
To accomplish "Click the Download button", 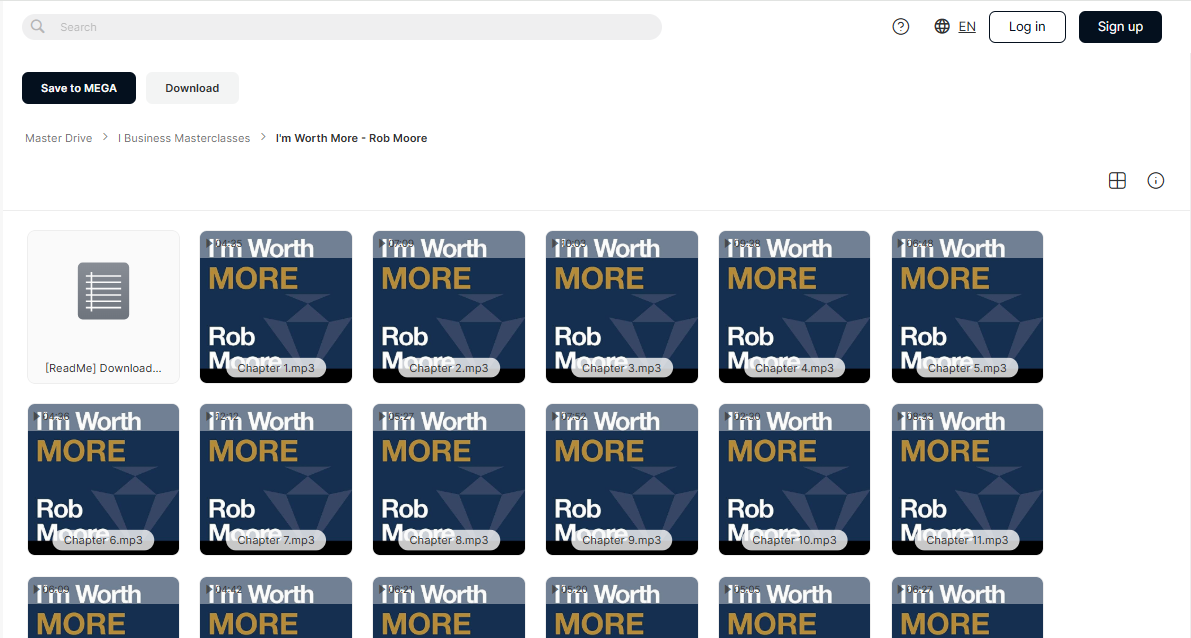I will [x=192, y=88].
